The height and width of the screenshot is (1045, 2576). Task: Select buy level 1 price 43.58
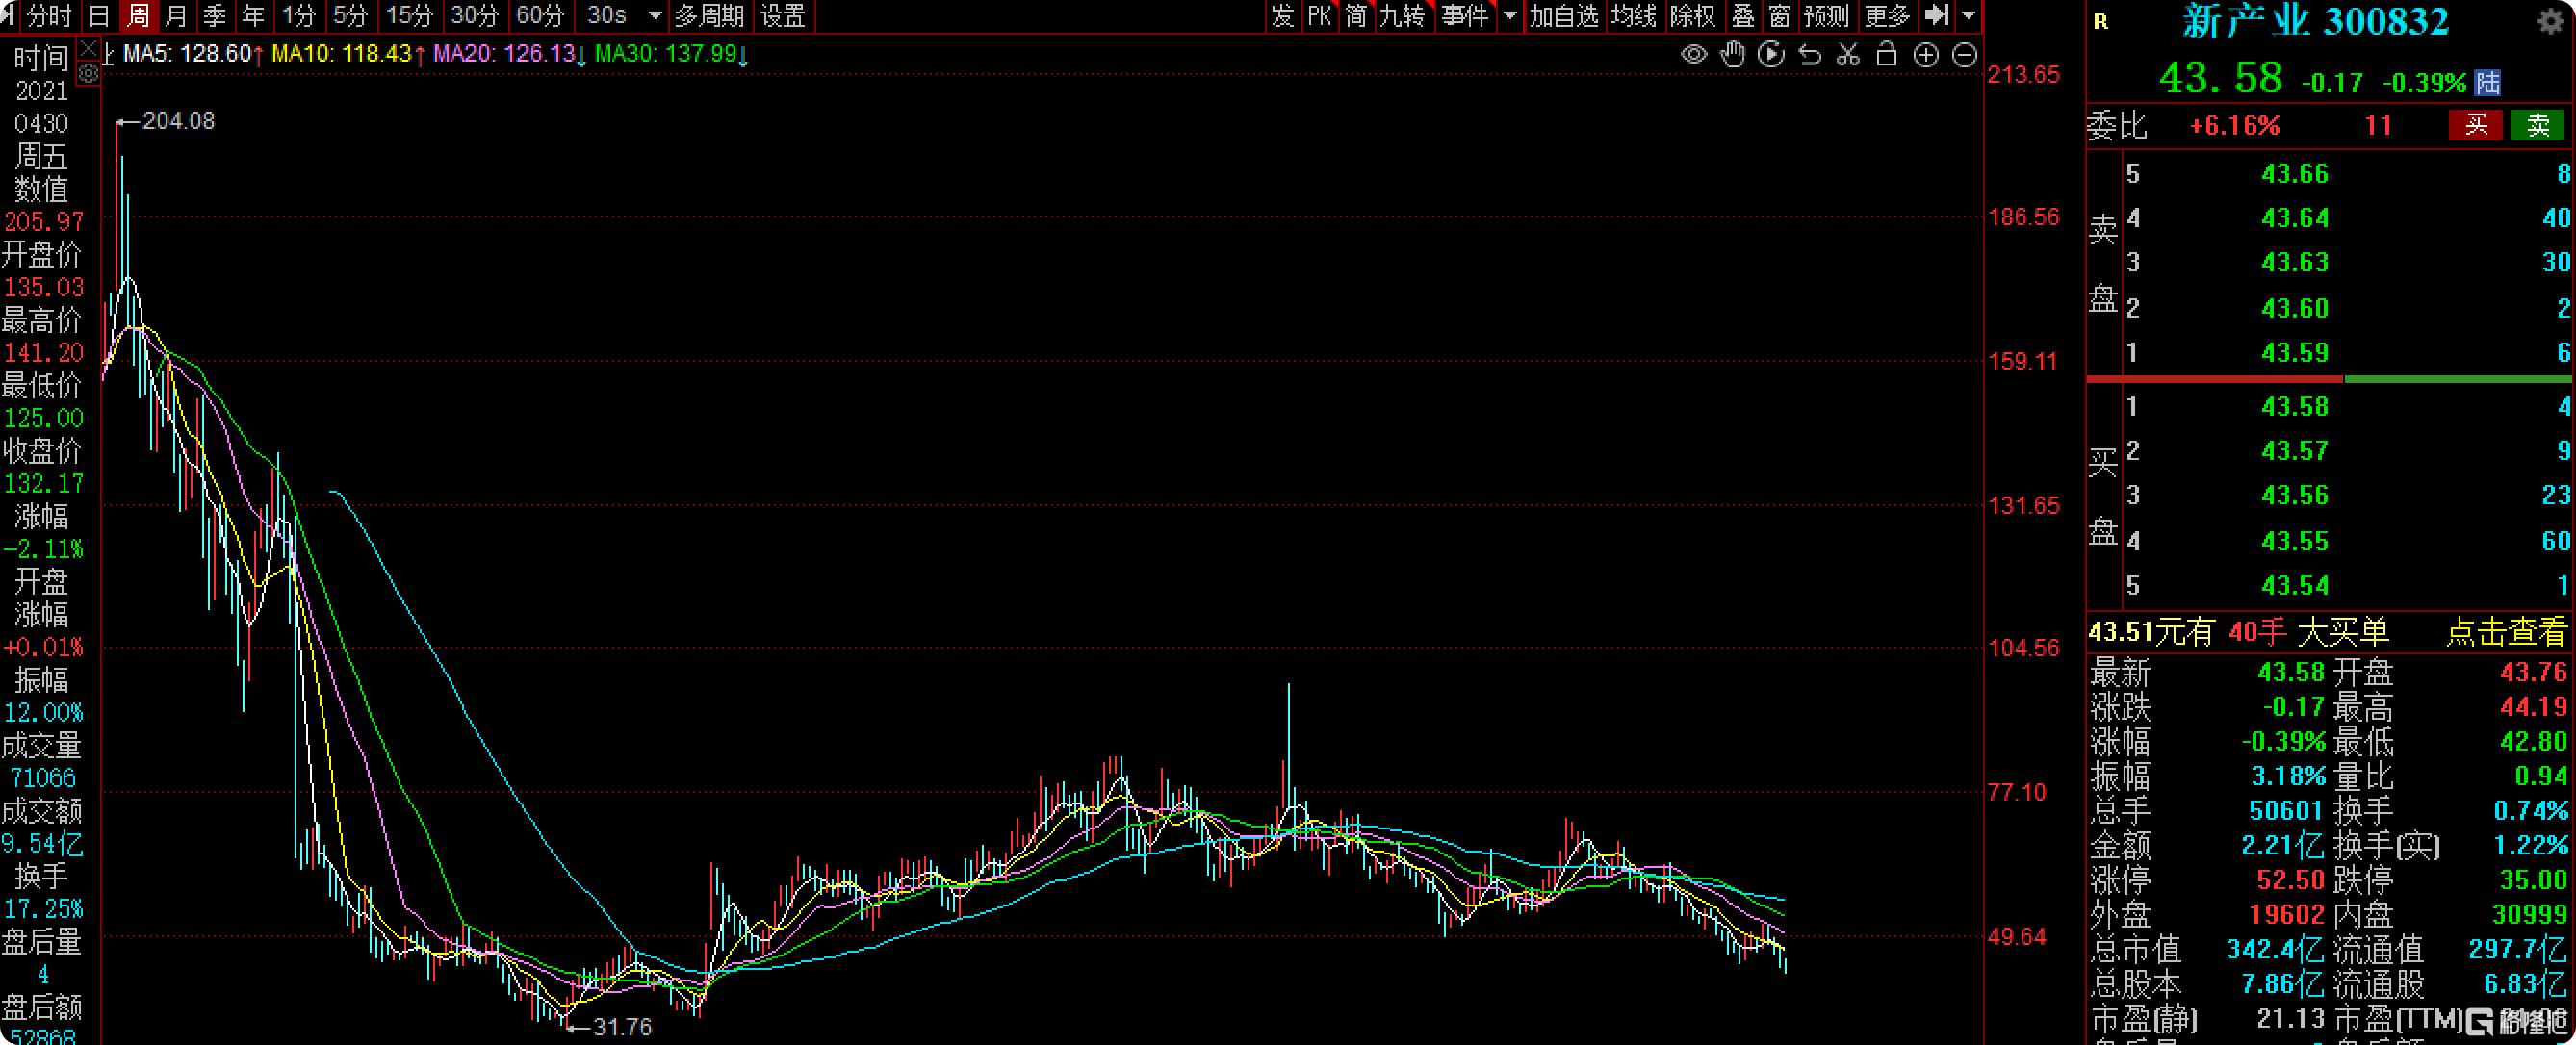click(x=2295, y=407)
